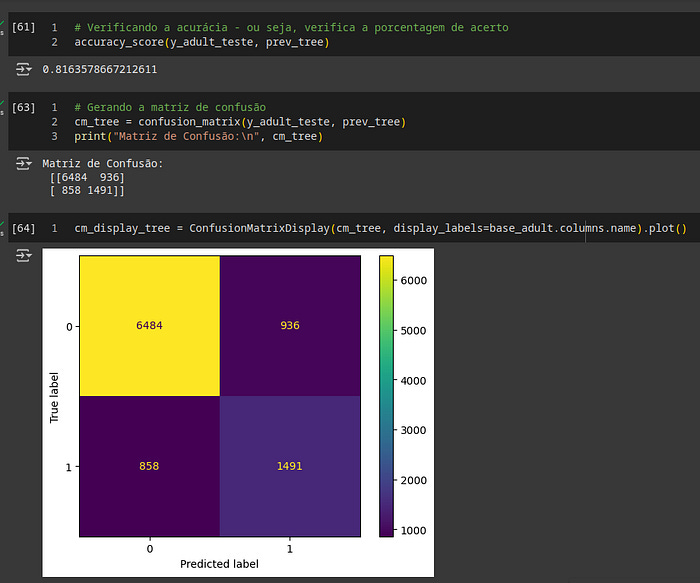
Task: Click the x-axis tick label 1
Action: [x=290, y=549]
